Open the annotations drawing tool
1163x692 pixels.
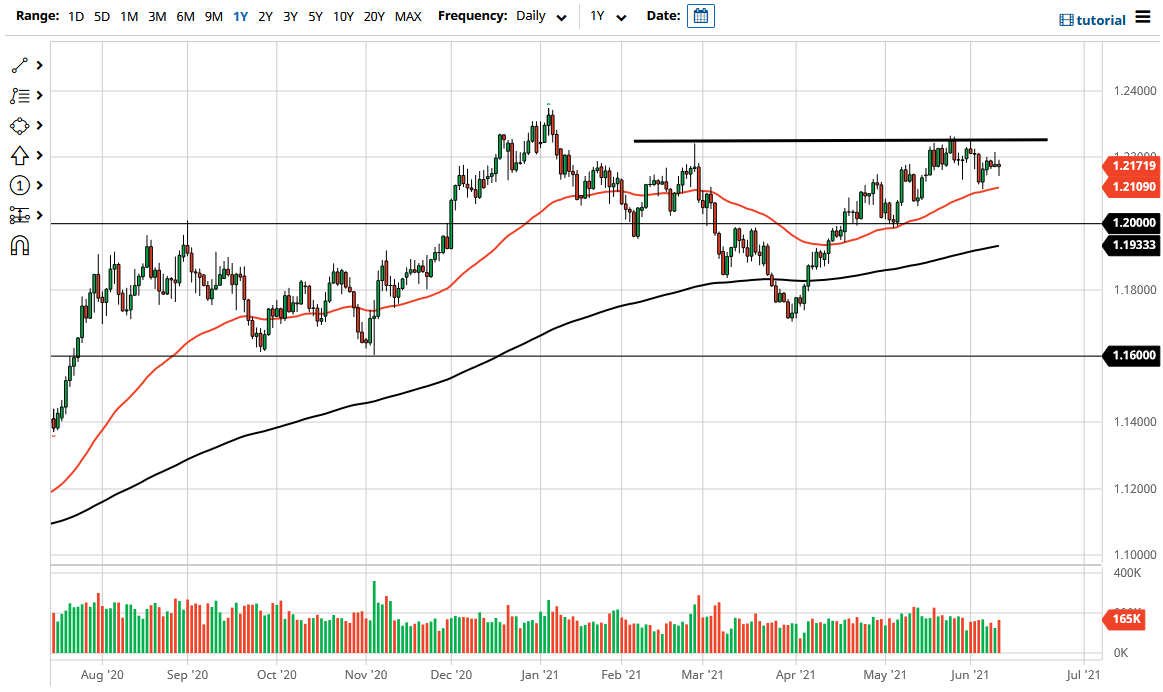[20, 95]
